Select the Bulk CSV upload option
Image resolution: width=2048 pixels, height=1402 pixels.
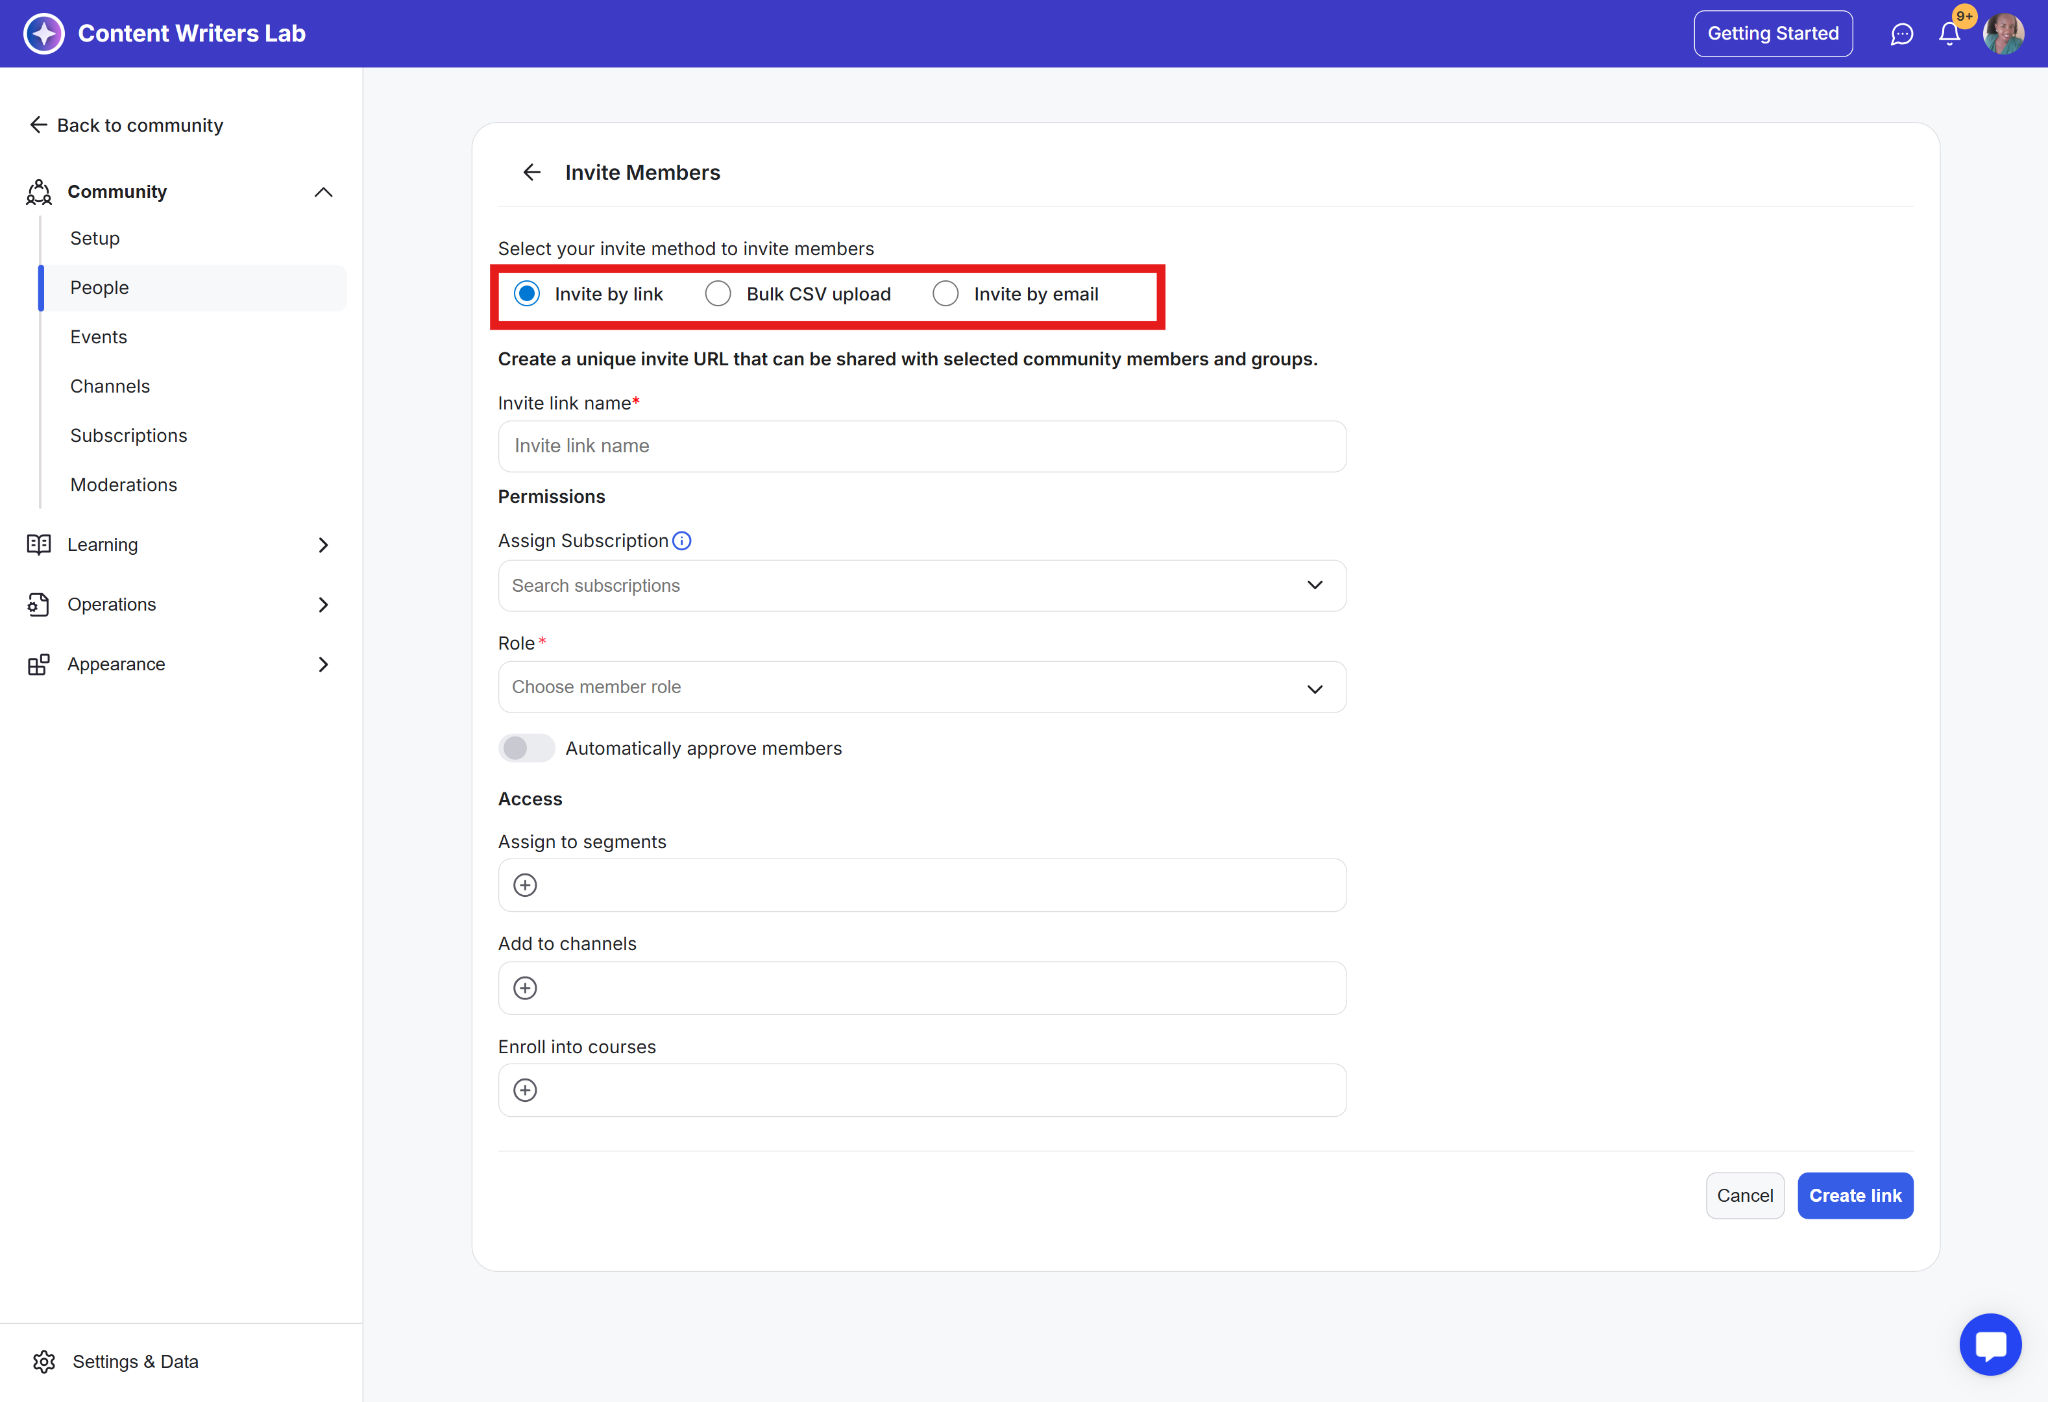(x=718, y=294)
